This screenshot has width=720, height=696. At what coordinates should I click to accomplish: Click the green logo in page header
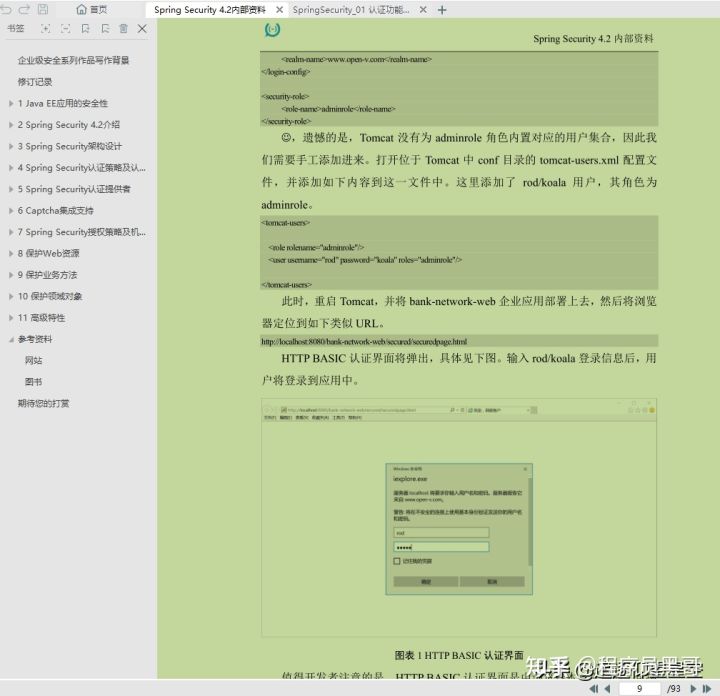click(x=272, y=29)
